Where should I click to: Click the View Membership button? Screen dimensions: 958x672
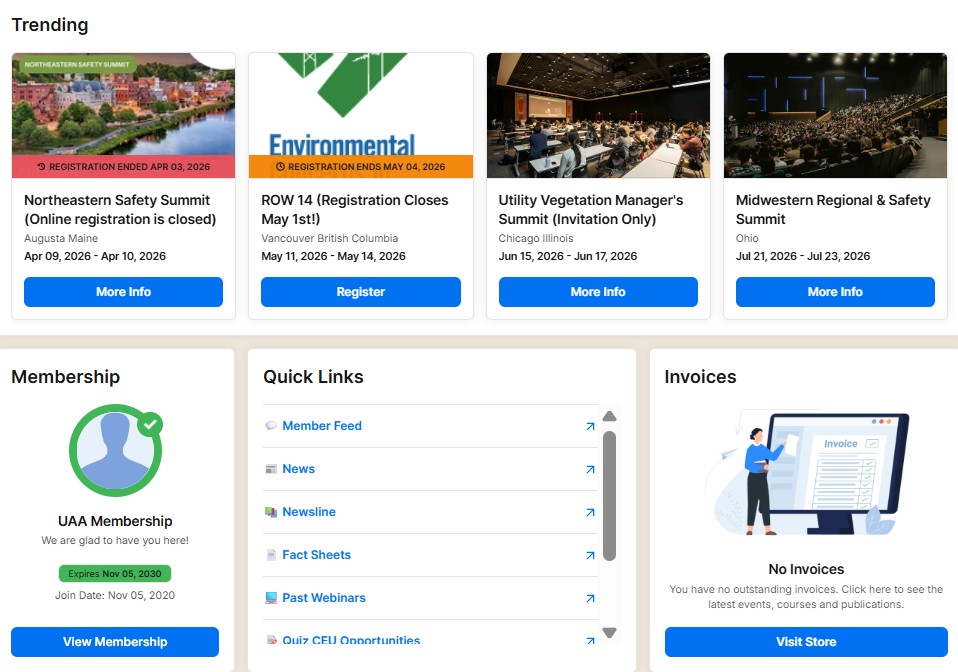(x=115, y=642)
